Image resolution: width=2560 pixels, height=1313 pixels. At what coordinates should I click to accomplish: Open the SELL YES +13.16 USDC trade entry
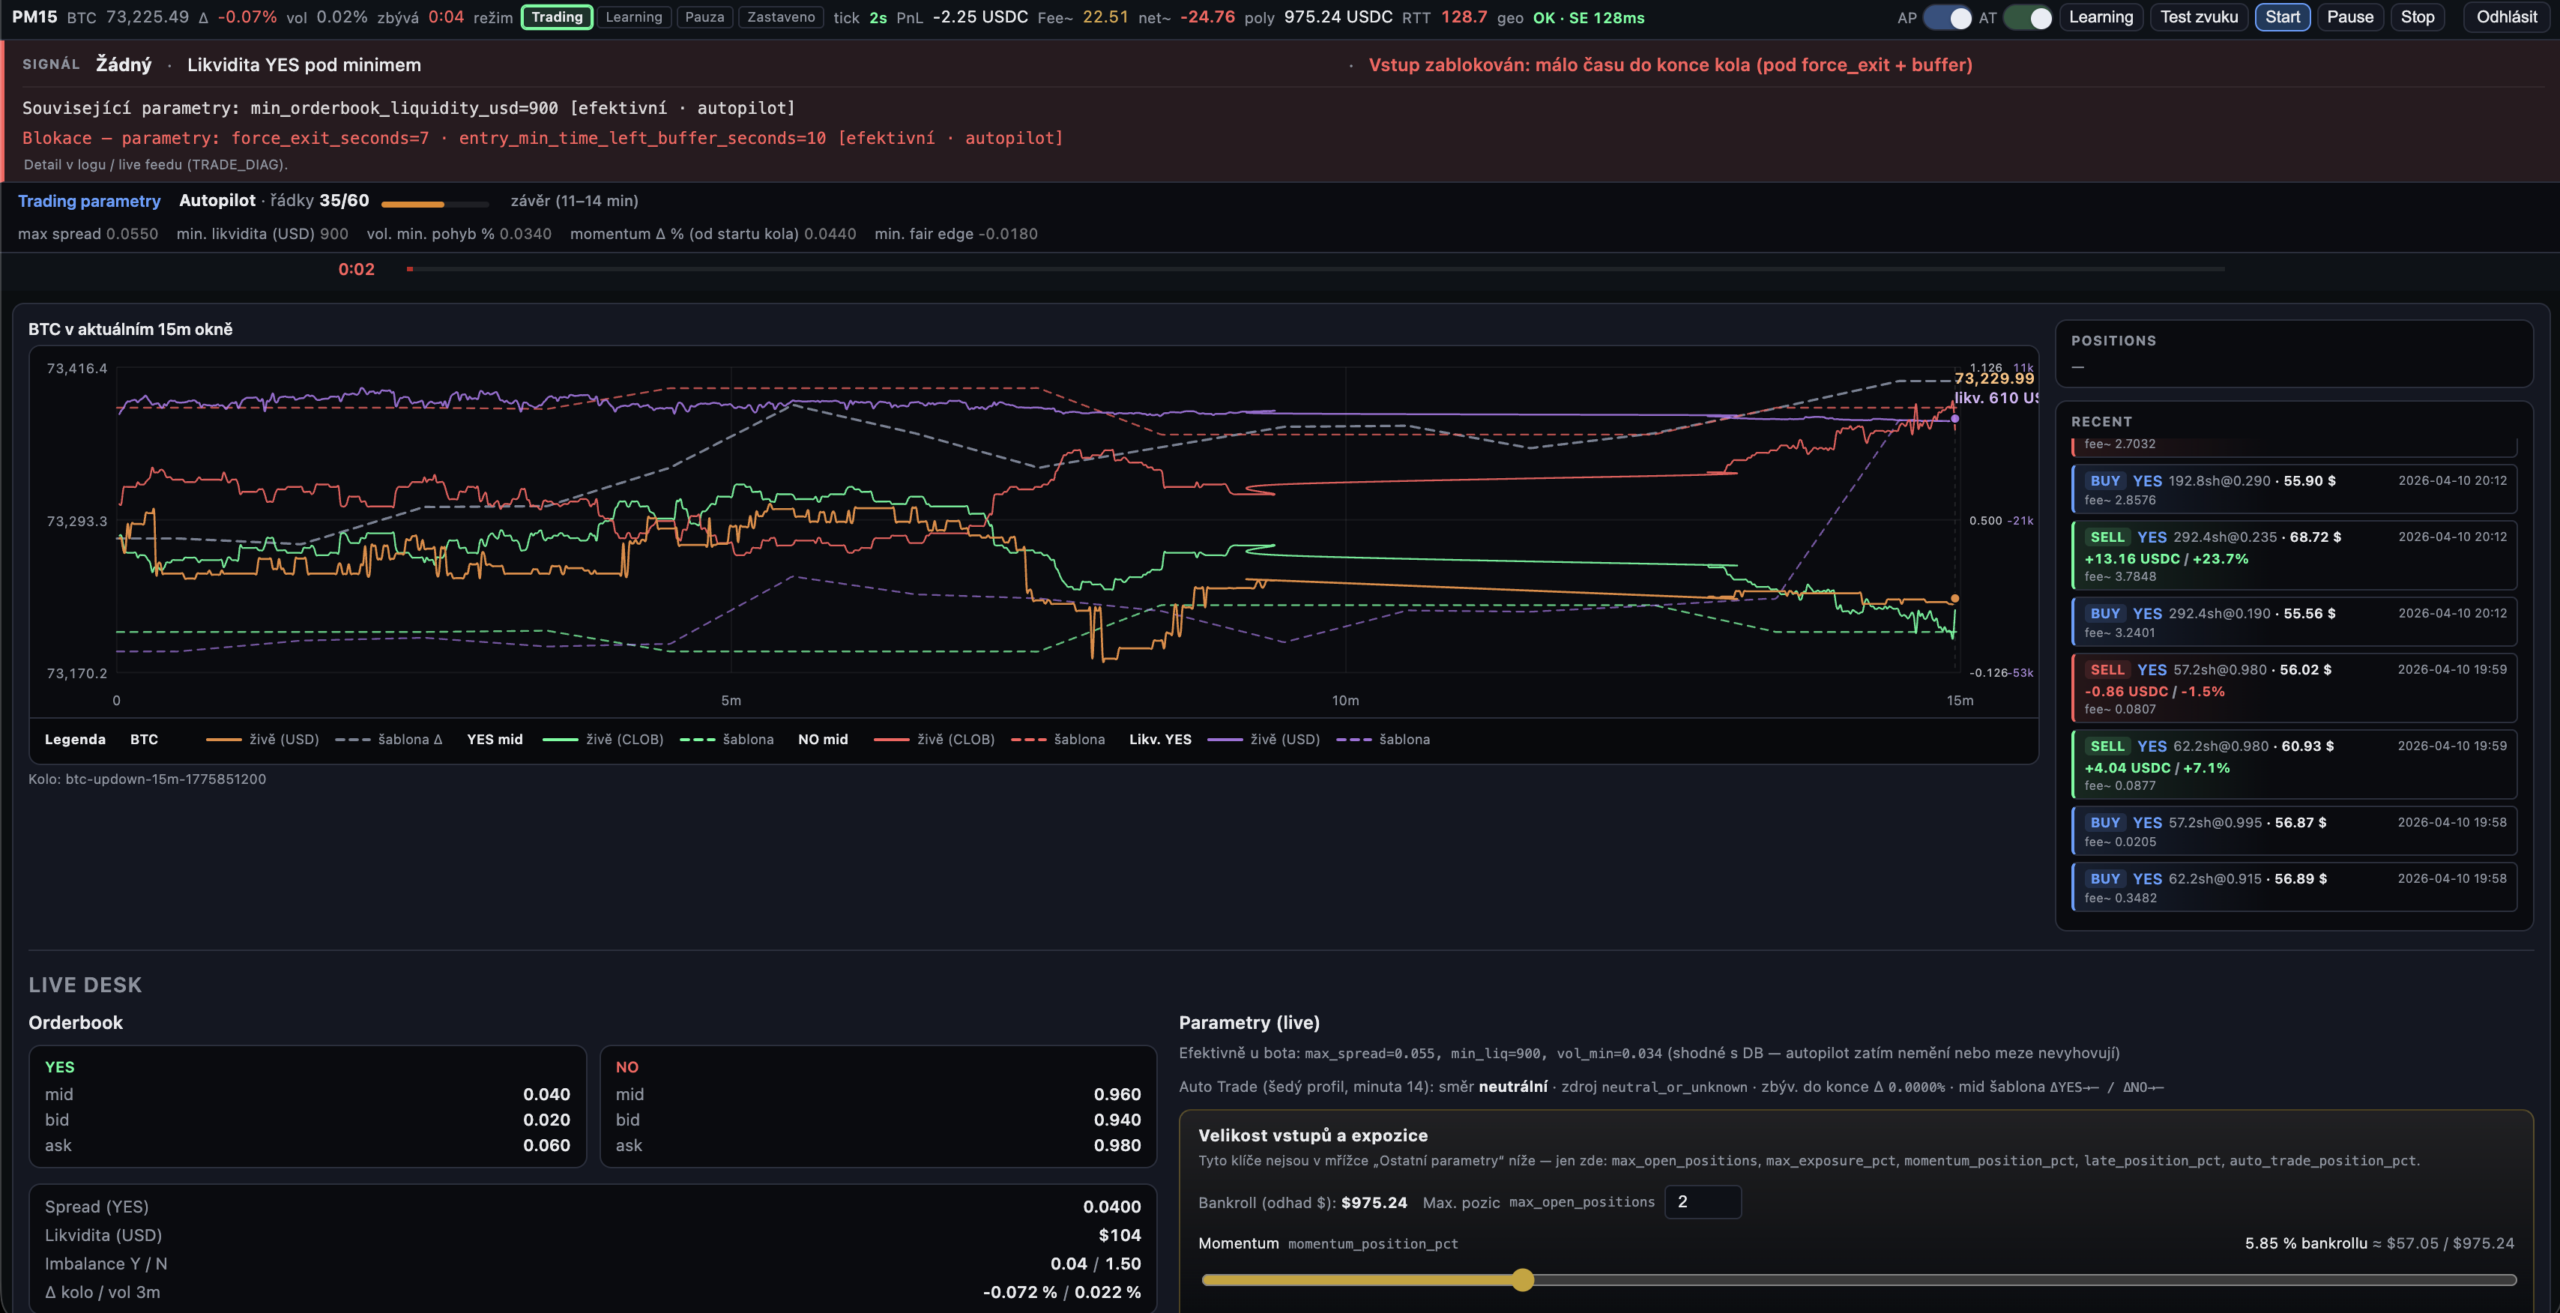pos(2294,556)
